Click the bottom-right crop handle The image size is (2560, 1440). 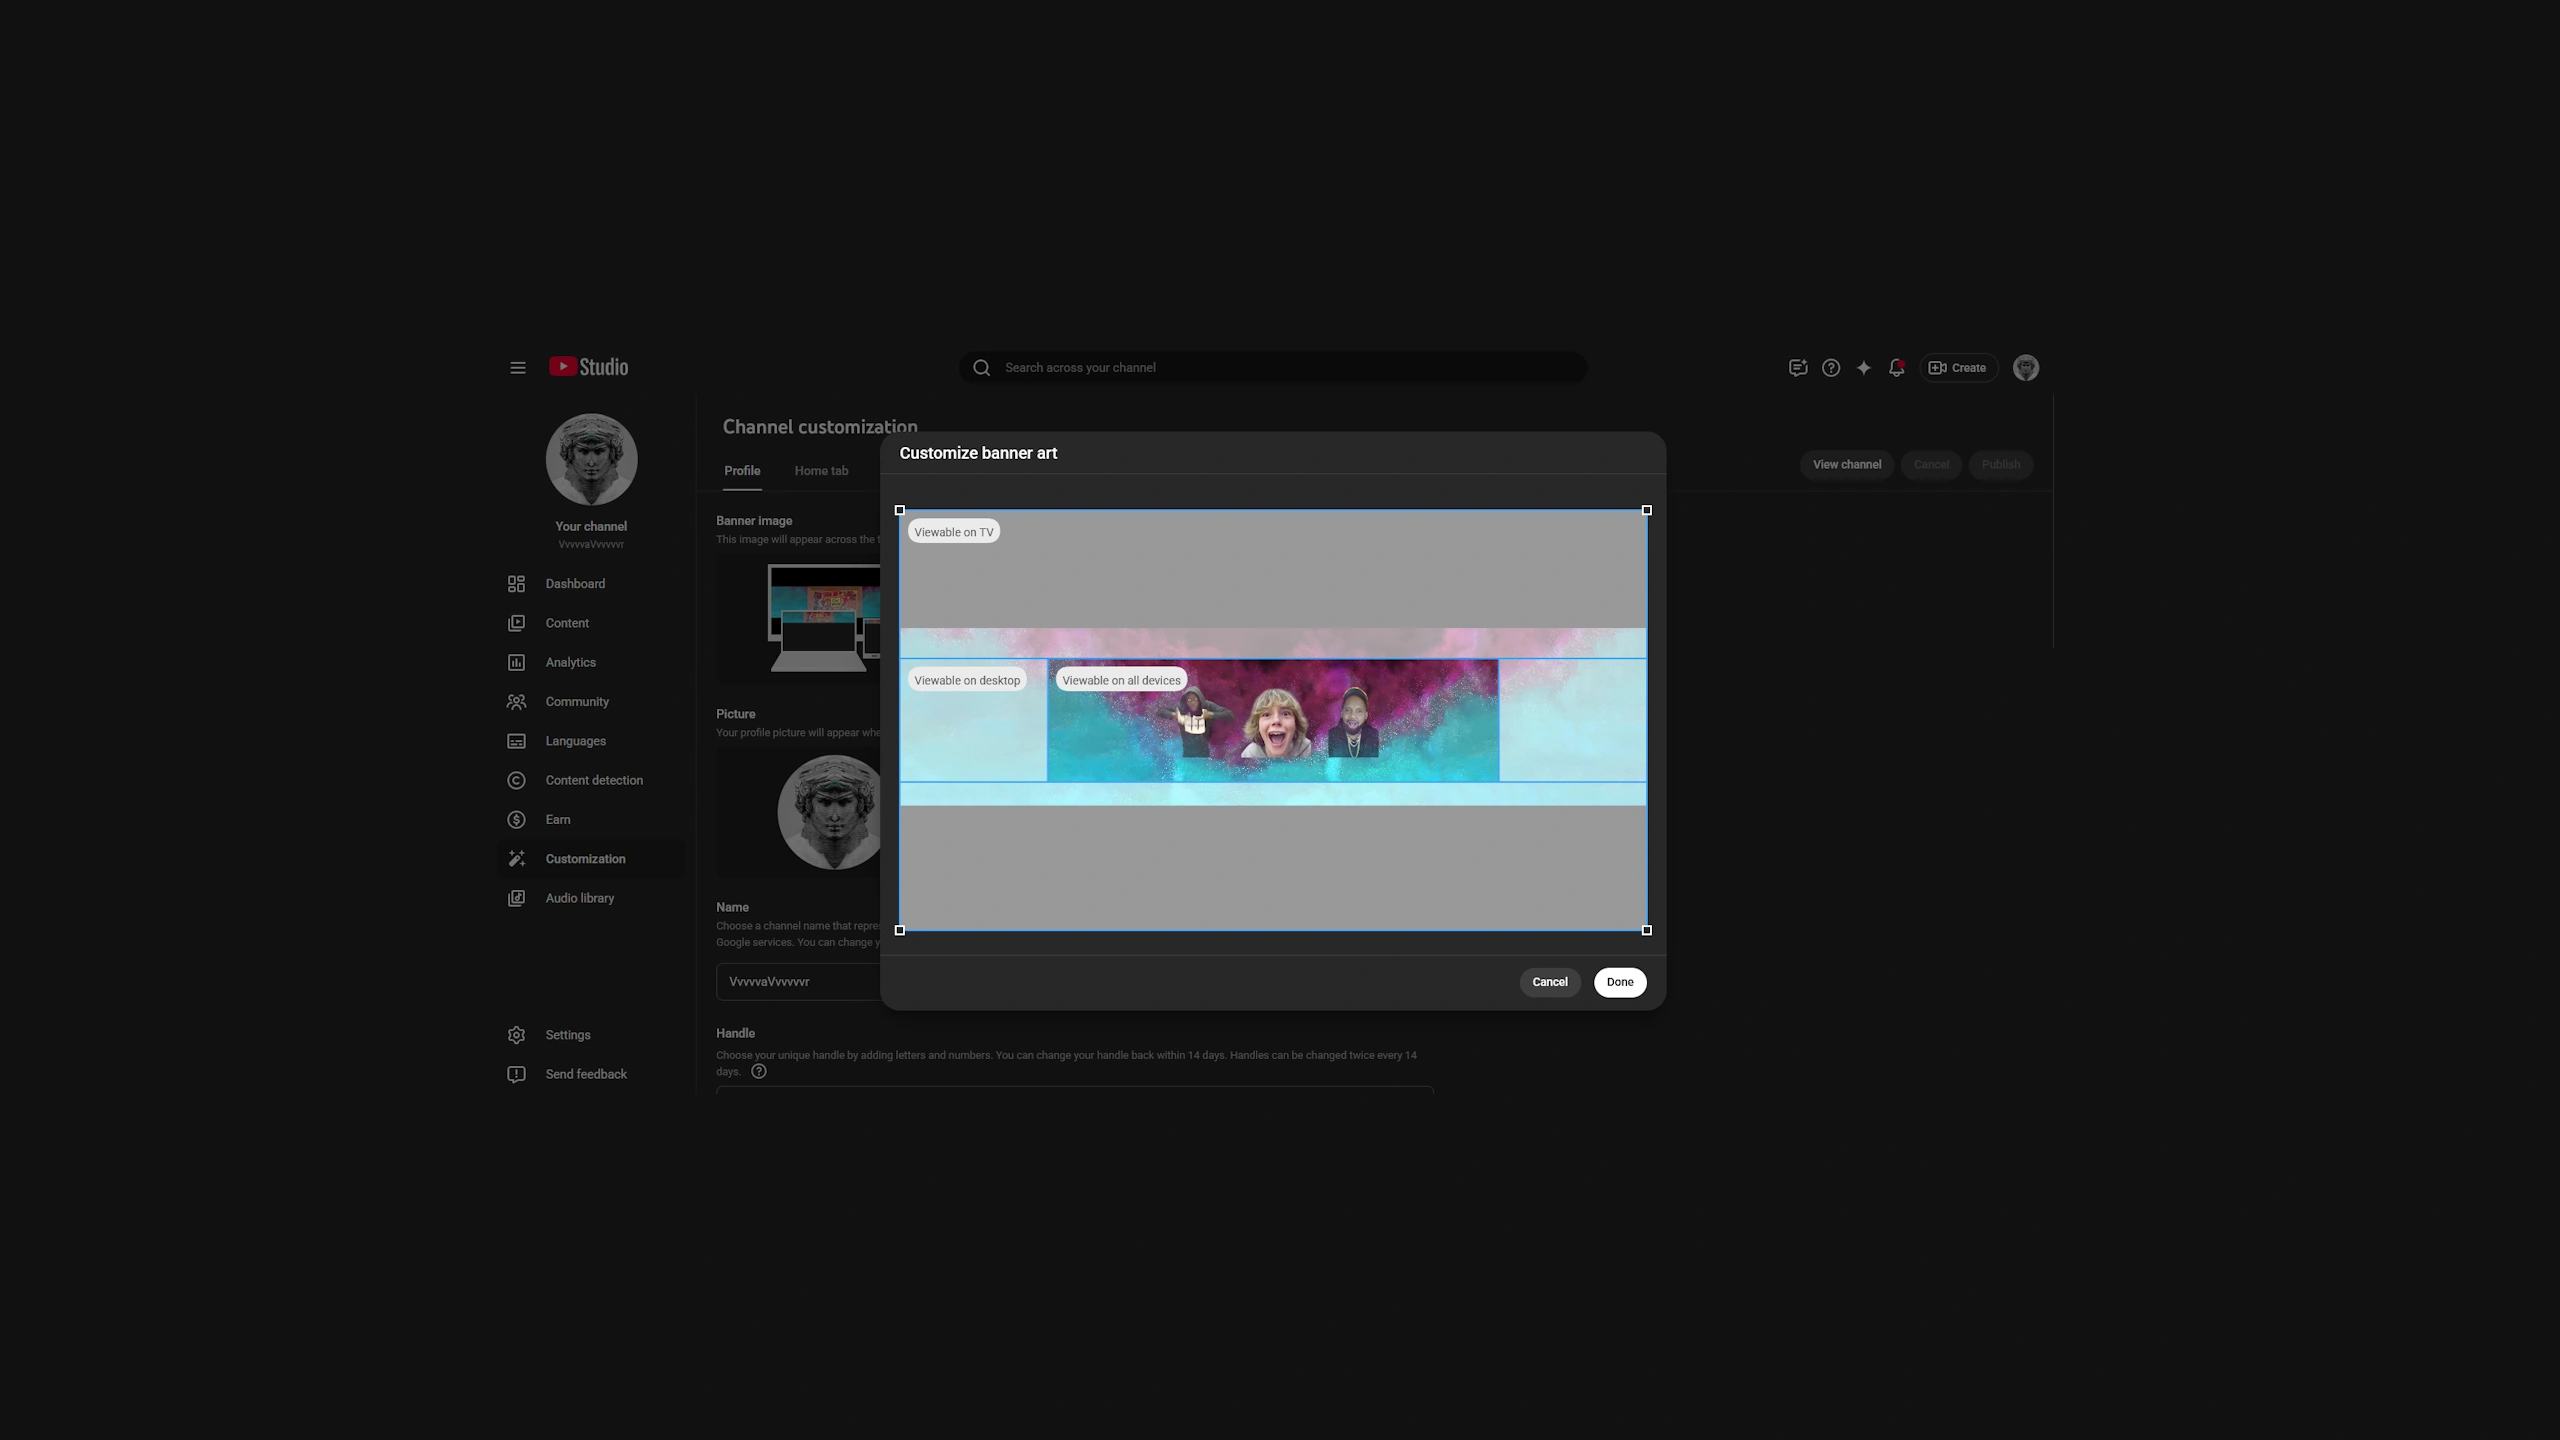[x=1646, y=930]
